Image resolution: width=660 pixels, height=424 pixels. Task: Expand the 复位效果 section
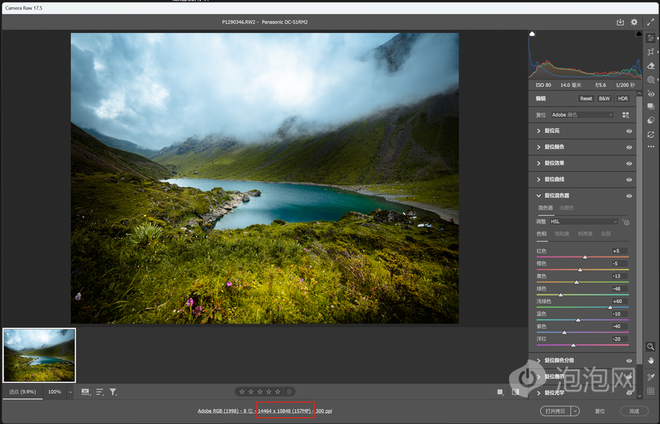point(559,163)
